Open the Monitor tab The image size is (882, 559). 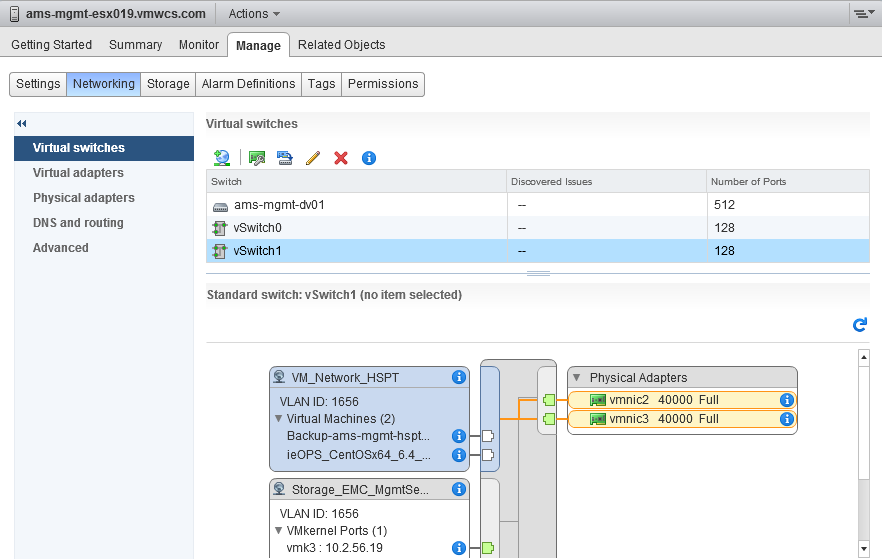click(x=199, y=45)
